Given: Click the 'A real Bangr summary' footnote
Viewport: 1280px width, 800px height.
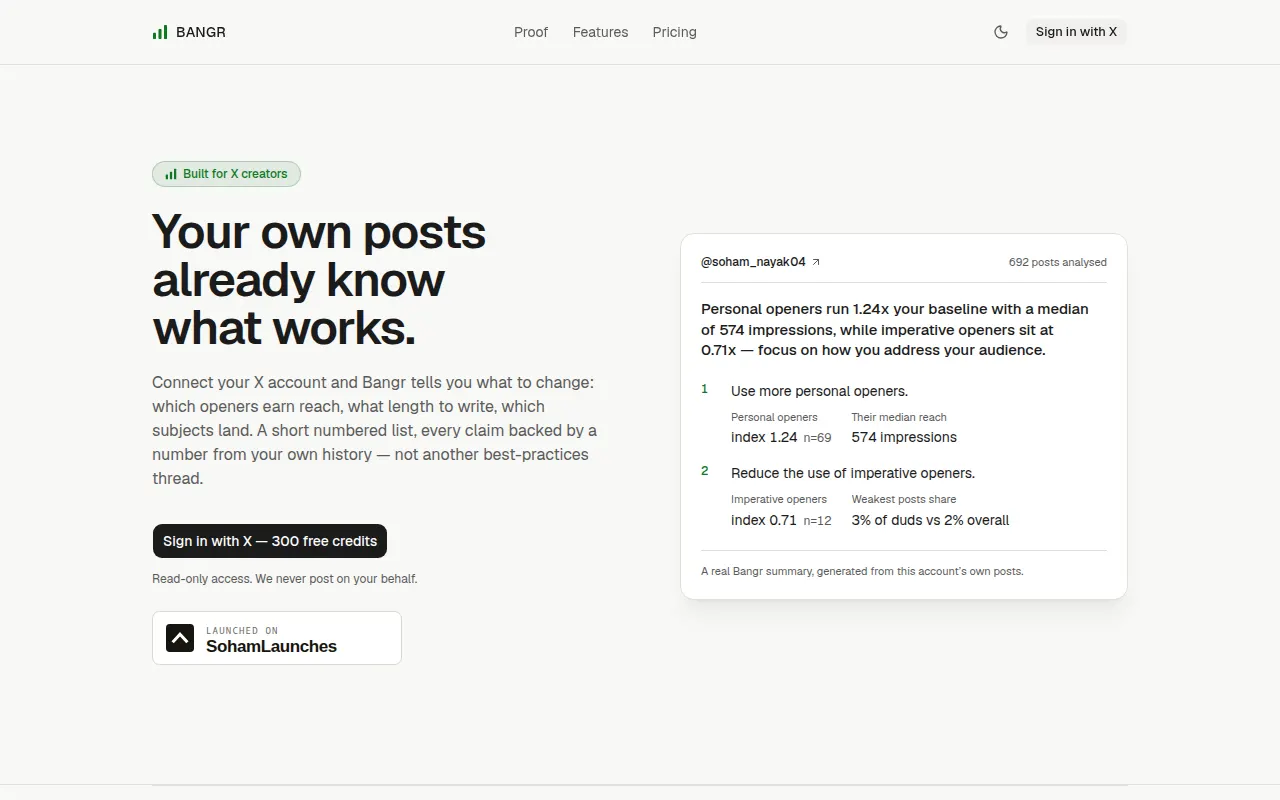Looking at the screenshot, I should 862,572.
